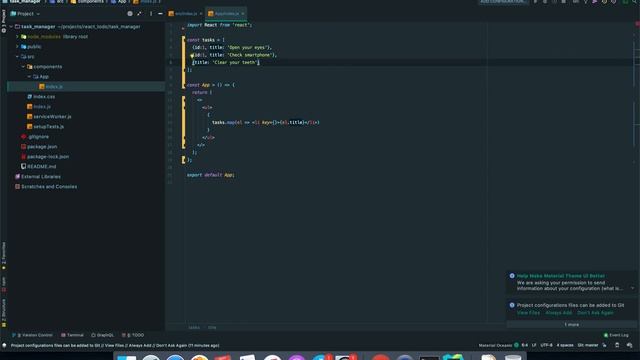This screenshot has height=360, width=640.
Task: Open the GraphQL tool window
Action: click(x=102, y=335)
